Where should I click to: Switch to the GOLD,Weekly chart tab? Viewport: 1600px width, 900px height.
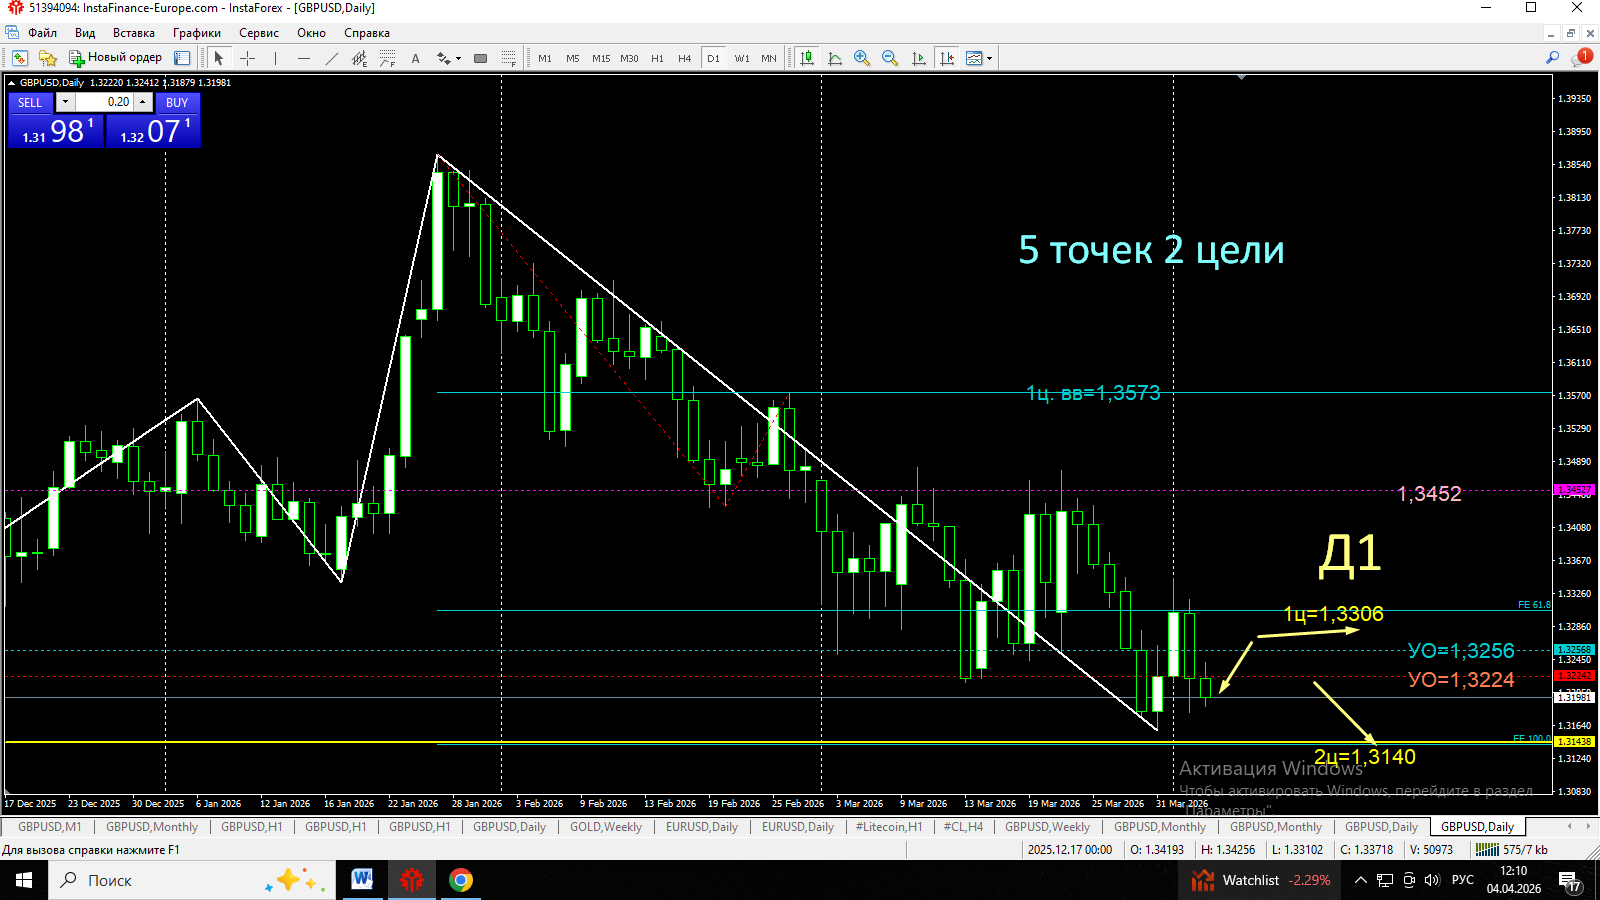point(605,827)
